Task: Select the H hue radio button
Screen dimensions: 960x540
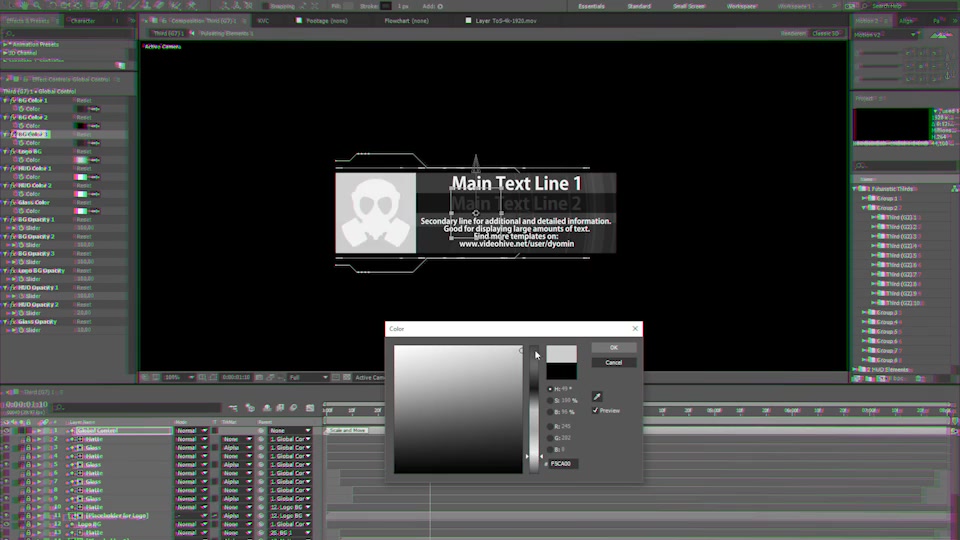Action: pyautogui.click(x=550, y=389)
